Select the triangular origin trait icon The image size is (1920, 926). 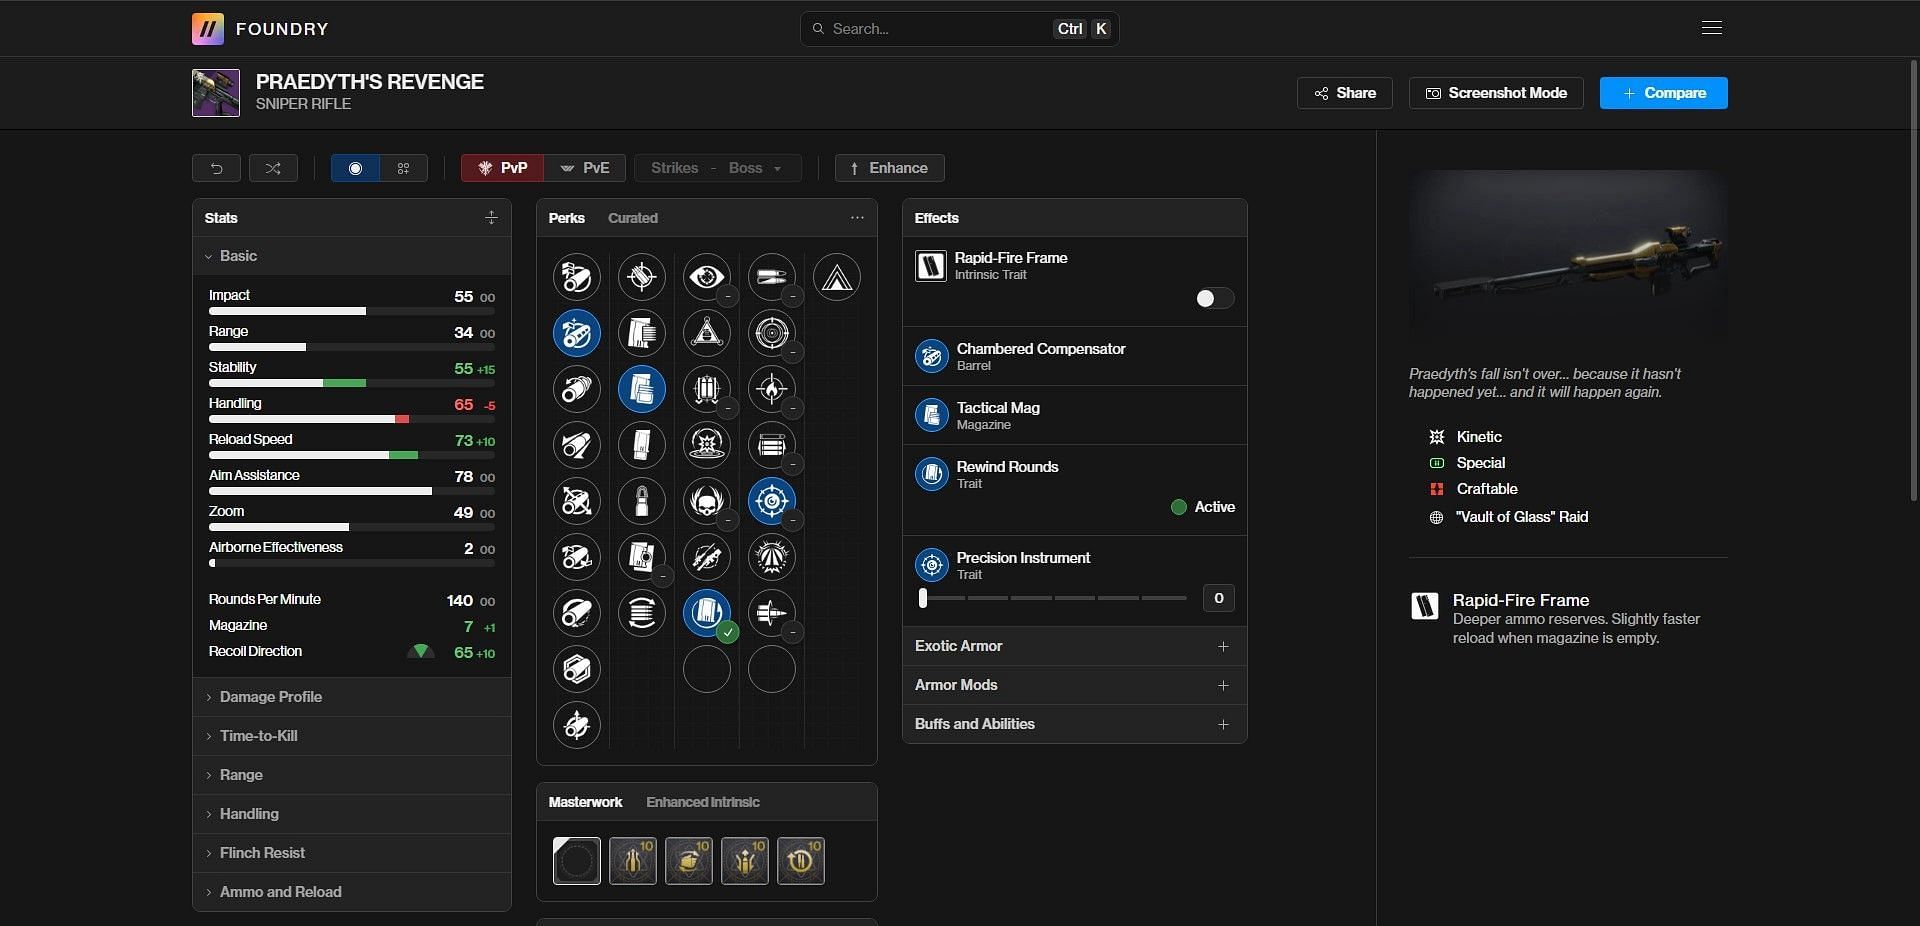click(x=837, y=277)
